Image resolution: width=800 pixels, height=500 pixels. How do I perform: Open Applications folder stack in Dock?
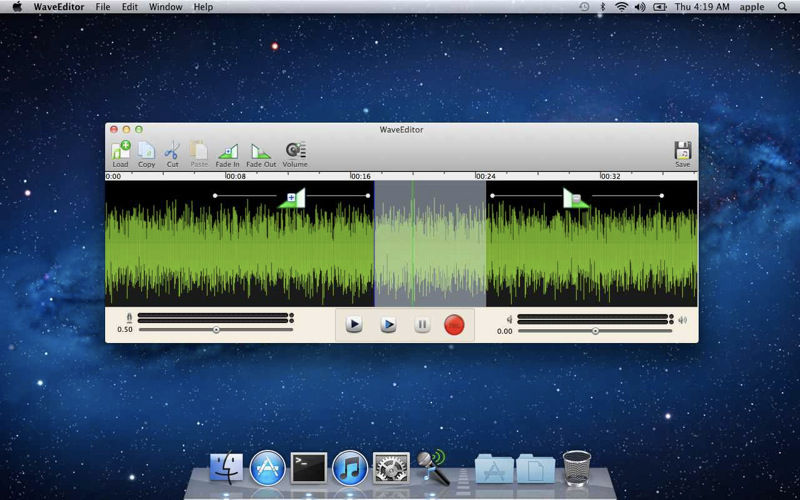click(494, 469)
